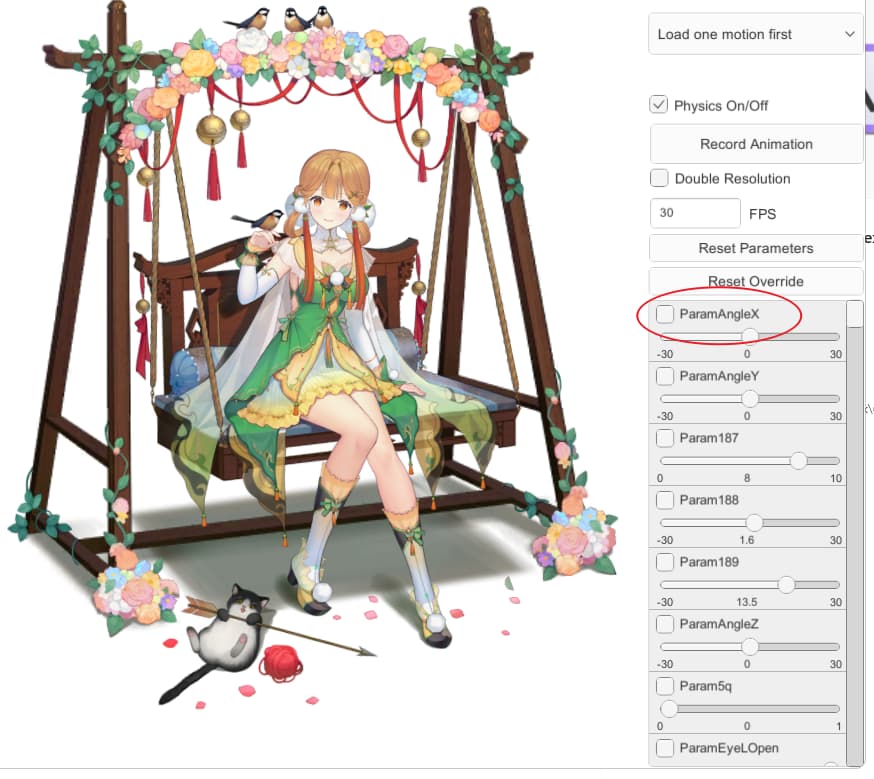
Task: Click the "ParamAngleX" label text
Action: 719,314
